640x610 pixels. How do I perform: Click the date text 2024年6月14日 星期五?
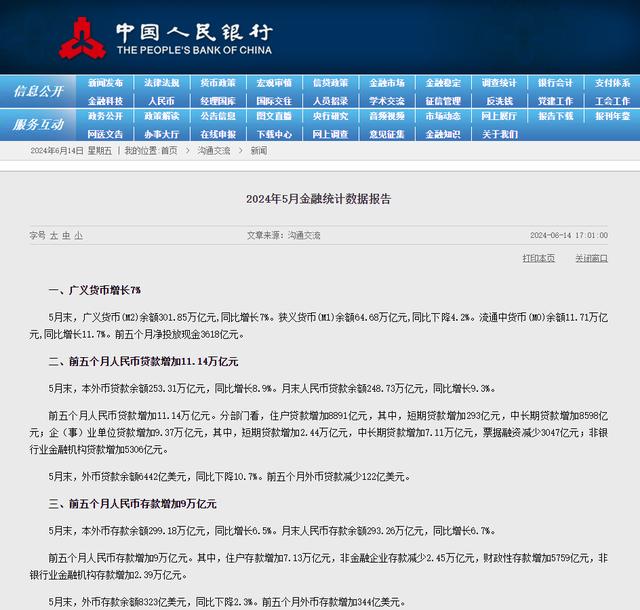coord(71,151)
